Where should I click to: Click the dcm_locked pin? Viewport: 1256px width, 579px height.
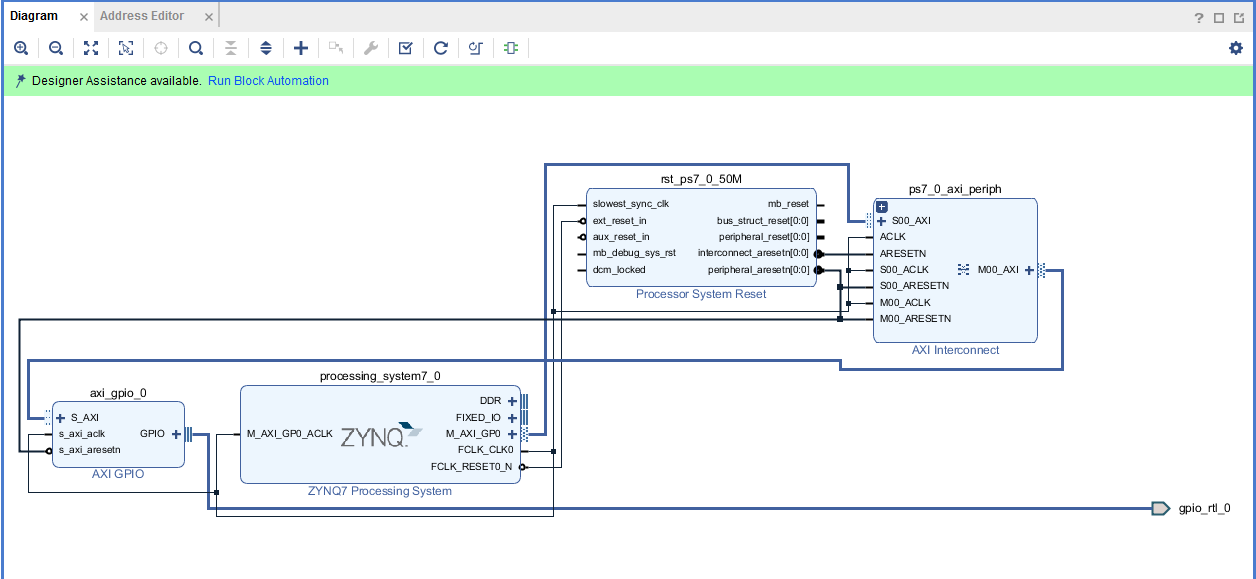[x=619, y=270]
